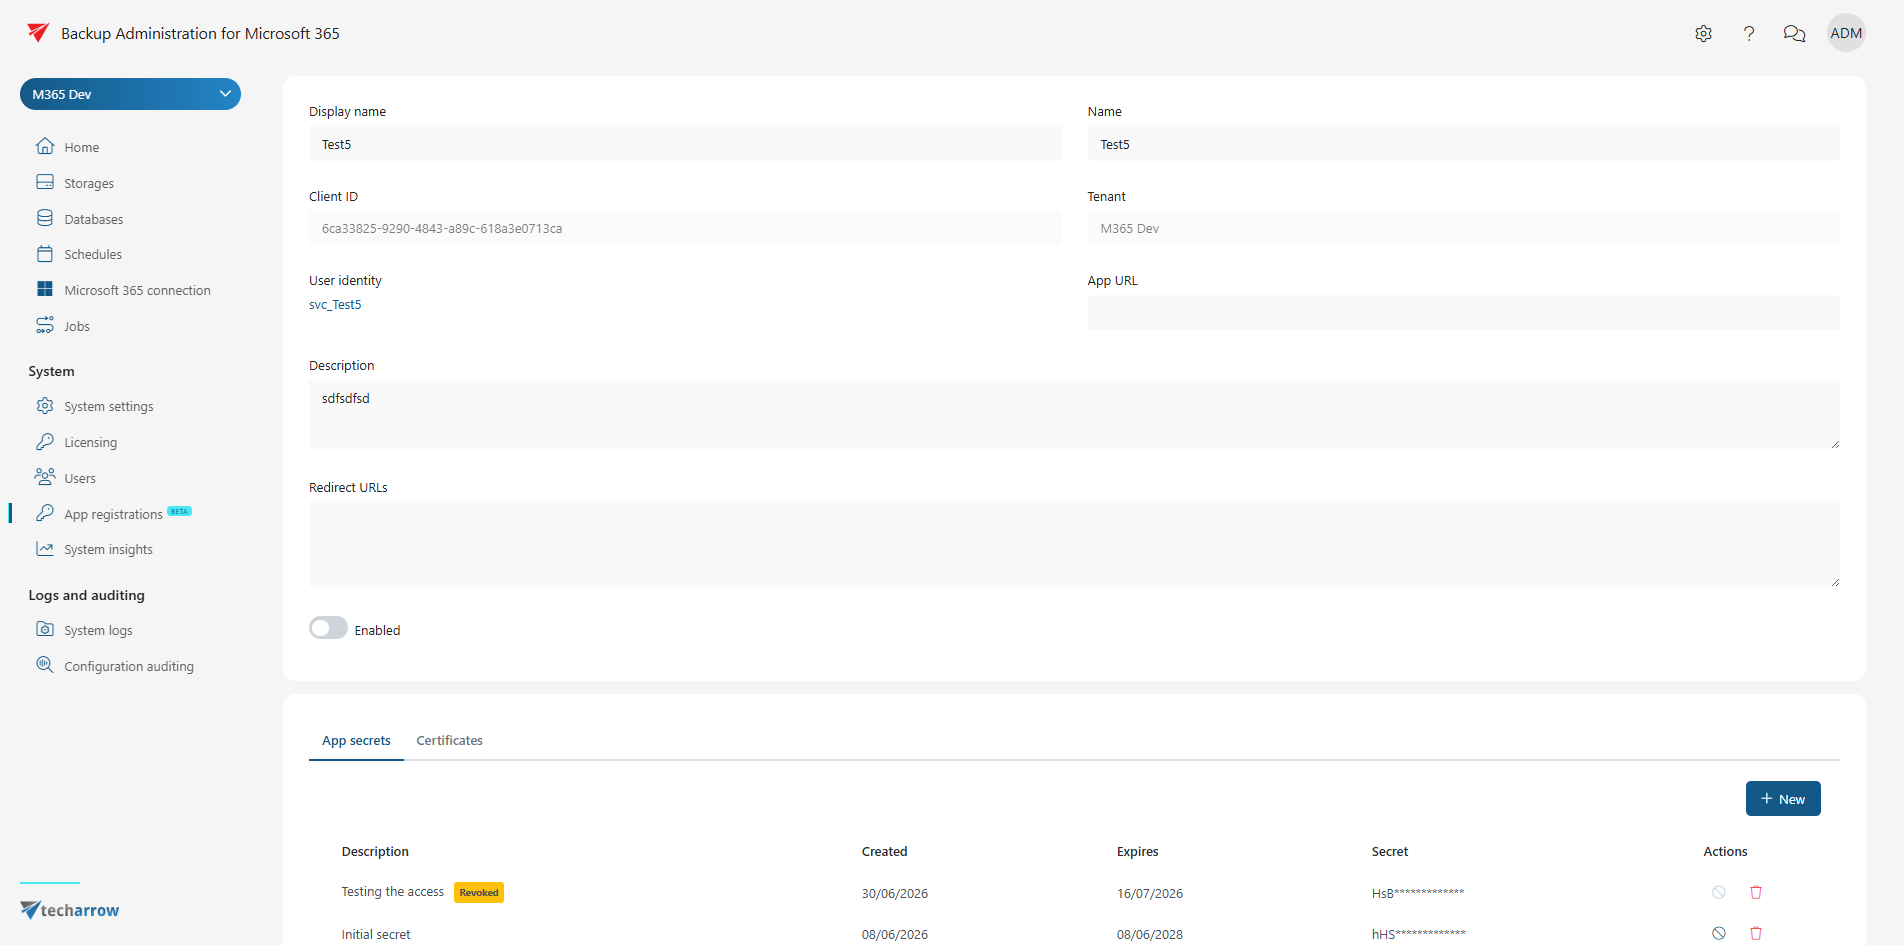Go to the Jobs page

[x=77, y=327]
